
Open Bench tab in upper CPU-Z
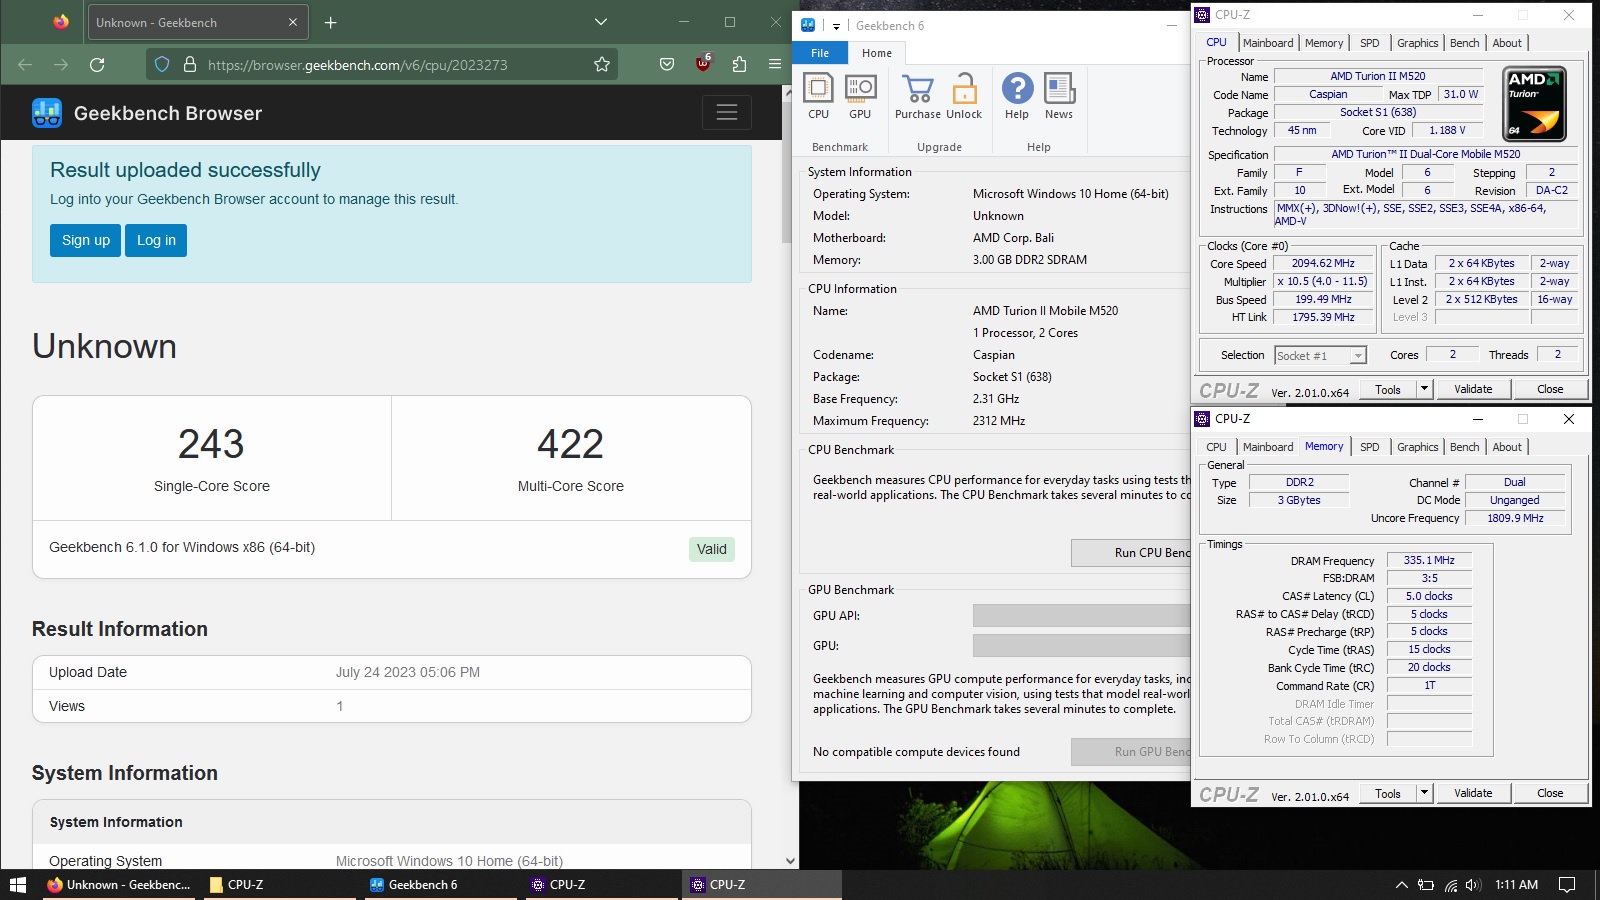tap(1464, 43)
